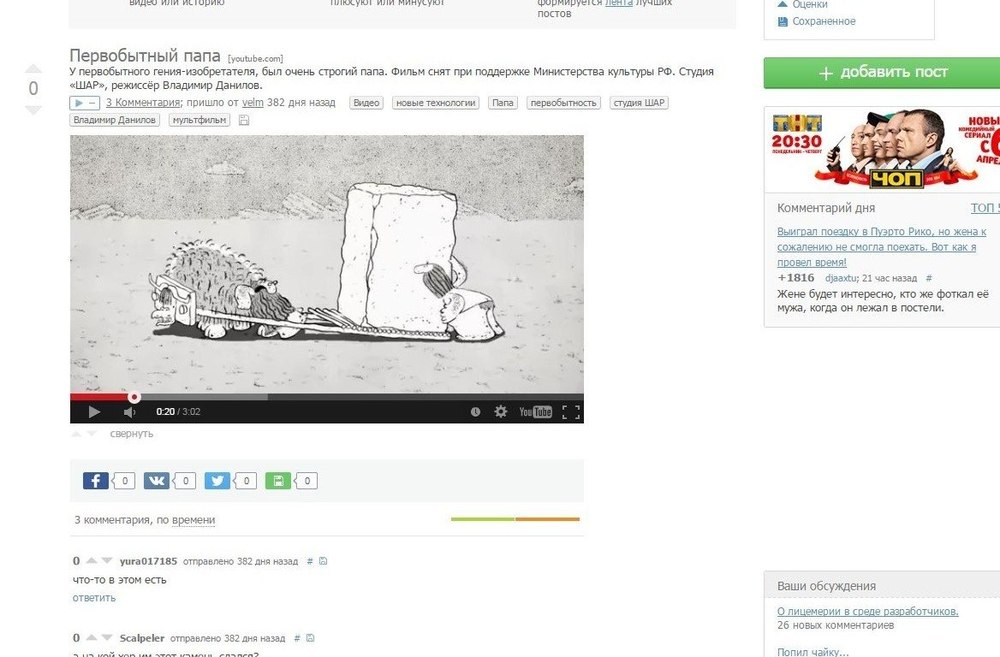Viewport: 1000px width, 657px height.
Task: Click the green and orange comment rating bar
Action: click(x=515, y=519)
